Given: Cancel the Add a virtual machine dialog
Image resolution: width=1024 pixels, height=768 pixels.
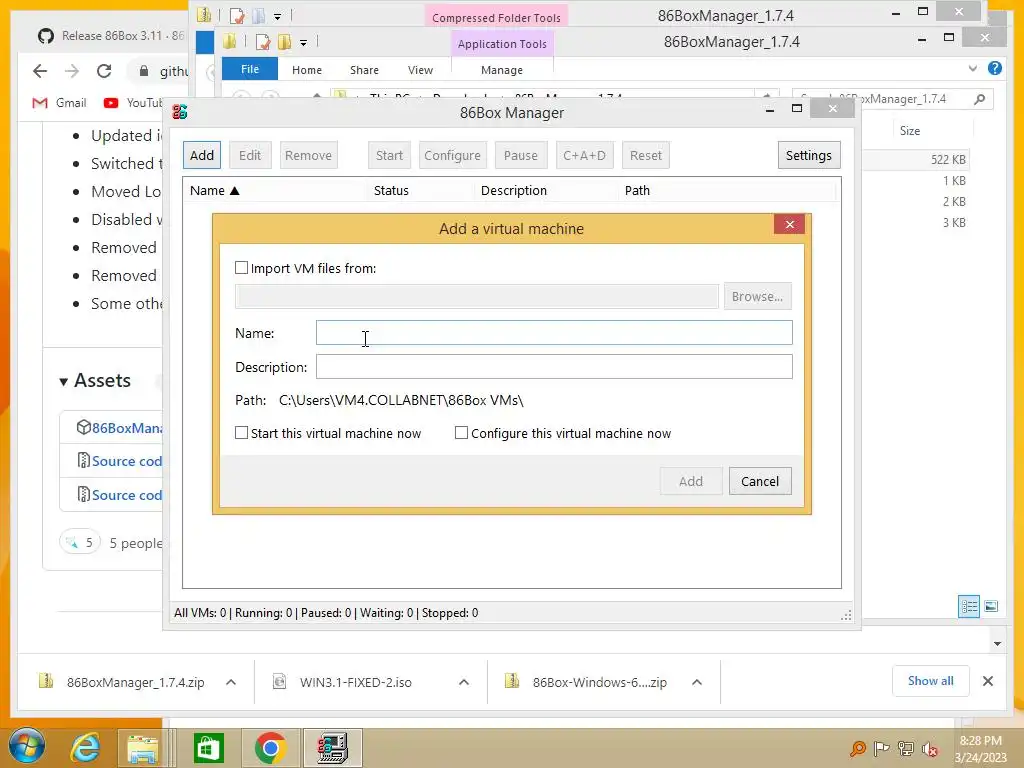Looking at the screenshot, I should tap(760, 481).
